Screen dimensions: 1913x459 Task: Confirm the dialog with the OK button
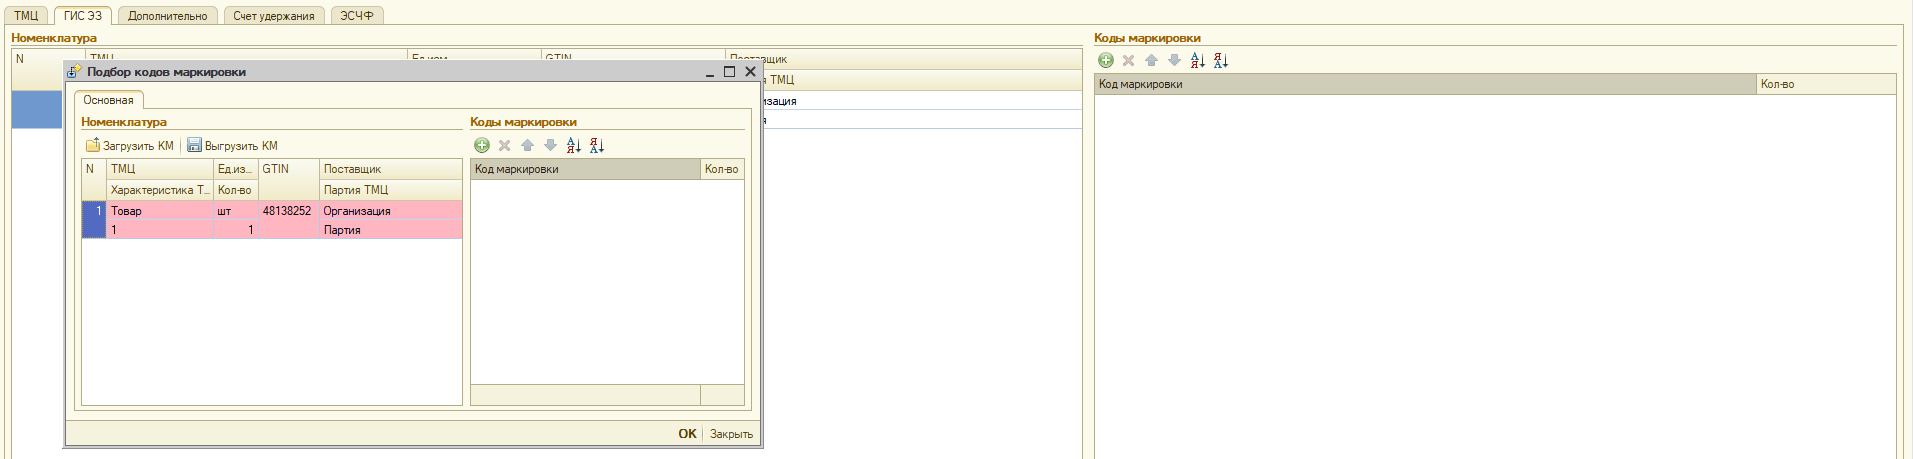point(687,434)
